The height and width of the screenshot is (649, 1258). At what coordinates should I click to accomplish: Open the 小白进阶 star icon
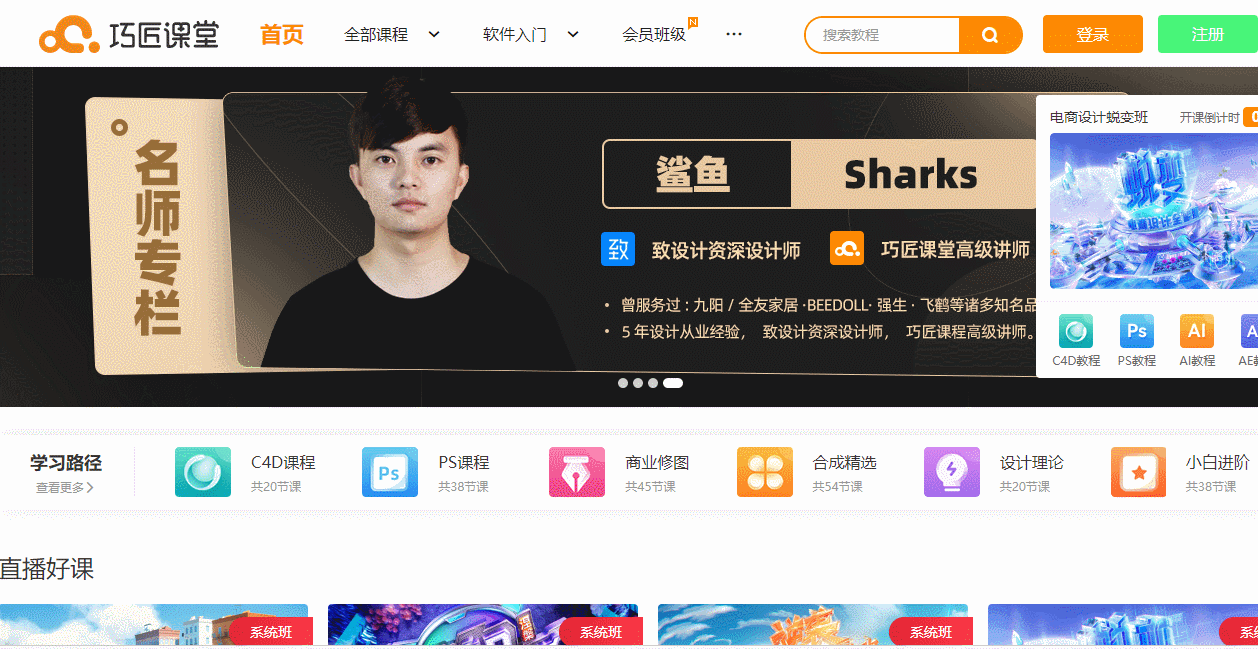click(x=1138, y=472)
